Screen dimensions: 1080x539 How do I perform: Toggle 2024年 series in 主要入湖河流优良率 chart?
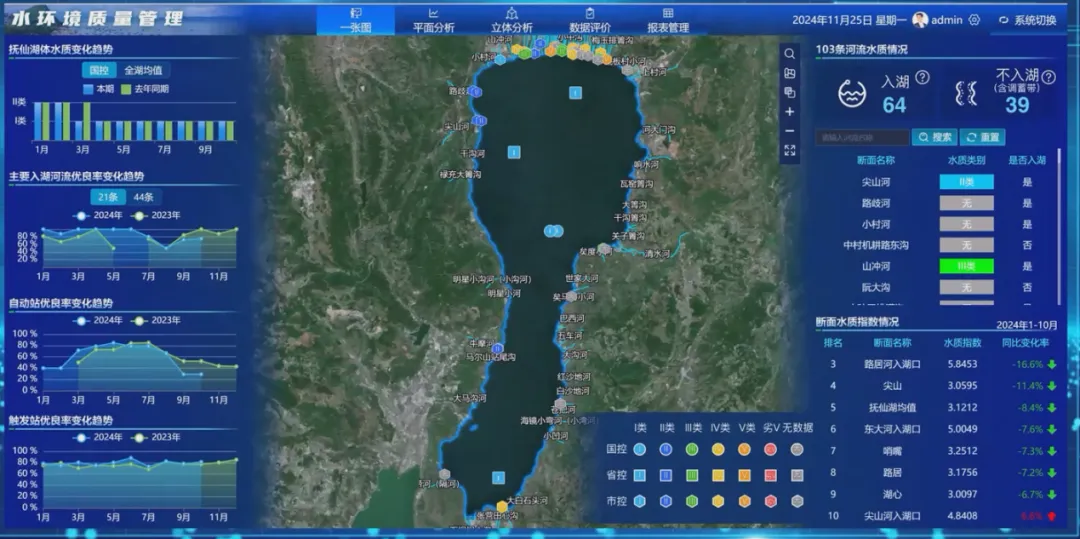pos(99,215)
